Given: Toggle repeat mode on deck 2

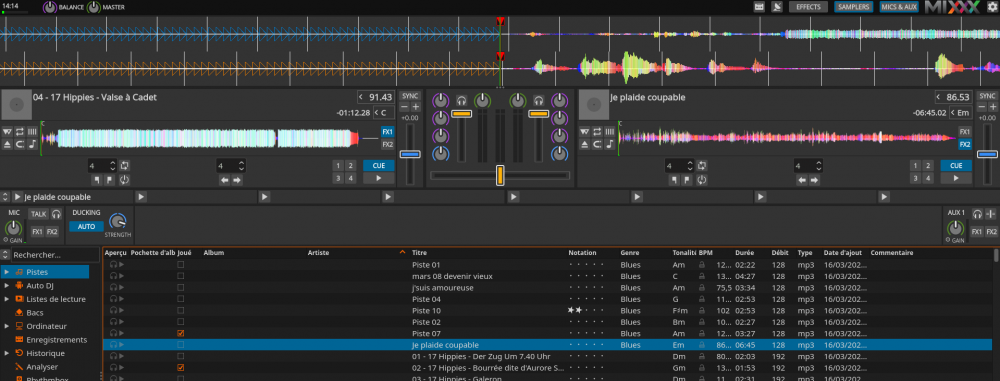Looking at the screenshot, I should click(x=597, y=131).
